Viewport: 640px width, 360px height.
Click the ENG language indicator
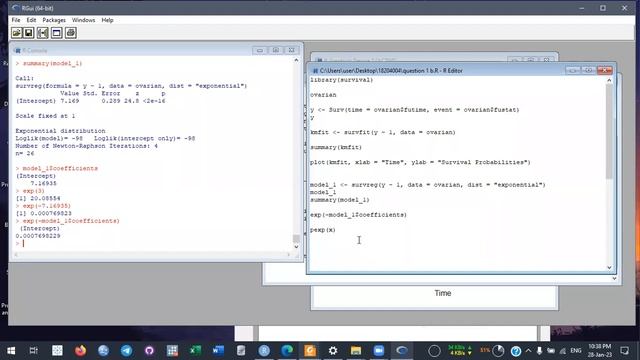[x=576, y=351]
